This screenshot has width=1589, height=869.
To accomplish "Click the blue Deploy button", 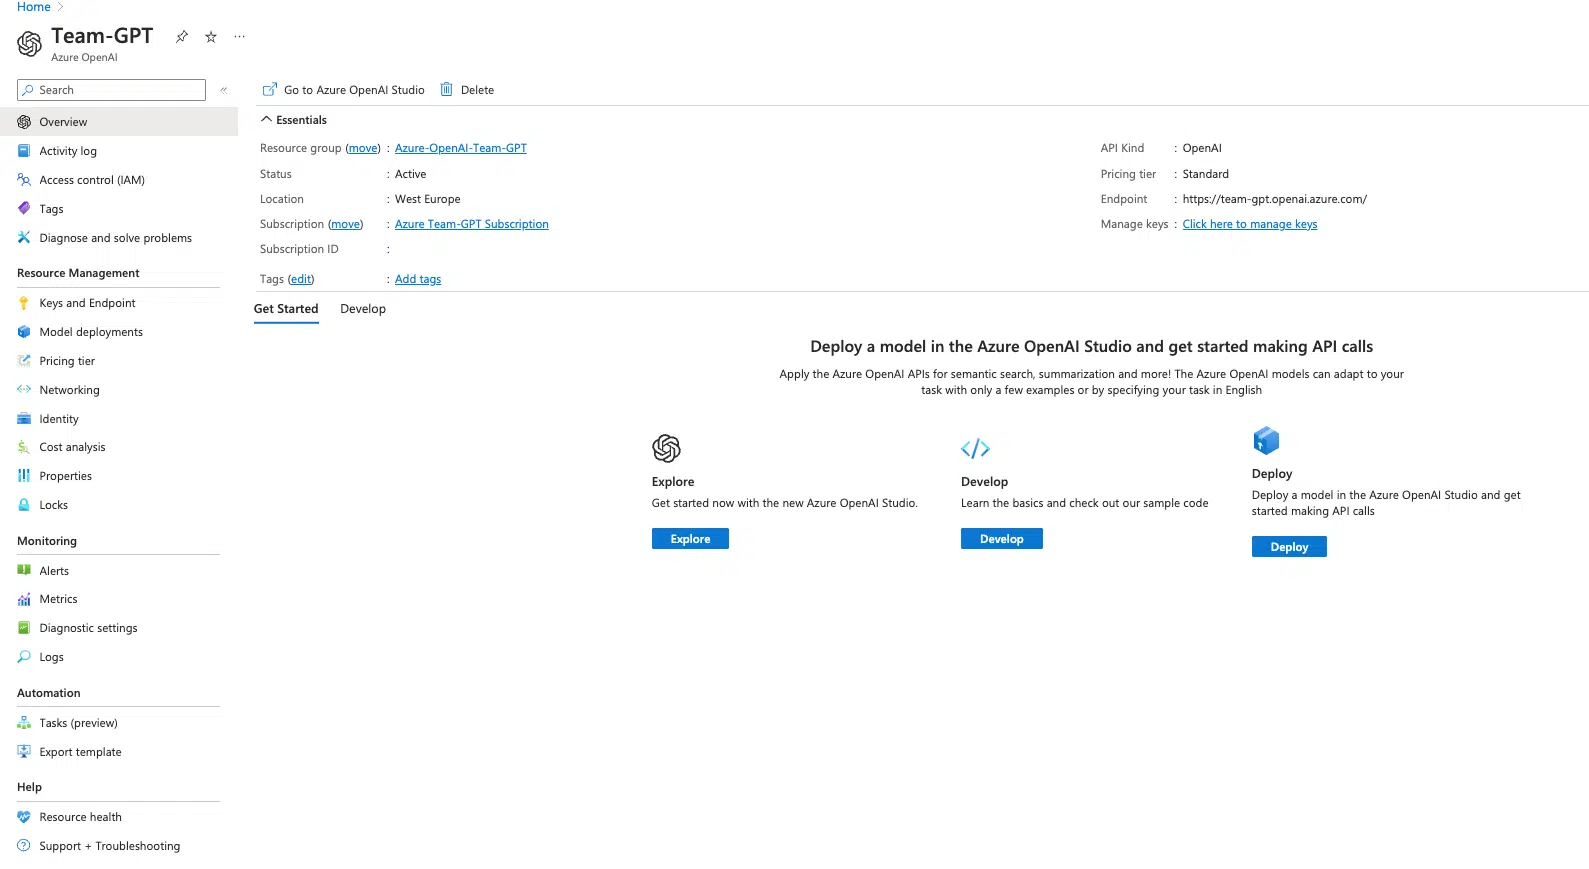I will pos(1289,547).
